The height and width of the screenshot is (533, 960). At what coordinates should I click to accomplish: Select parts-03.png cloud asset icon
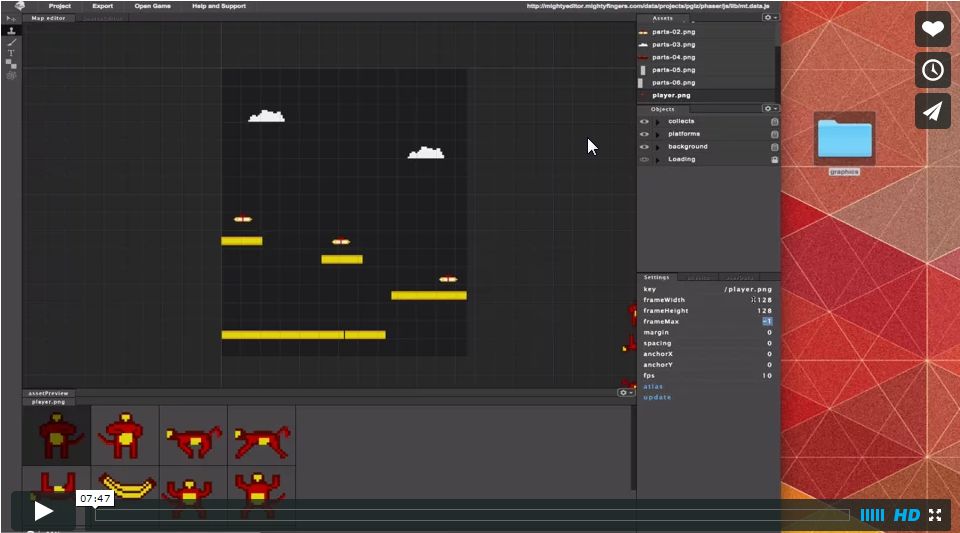tap(643, 45)
